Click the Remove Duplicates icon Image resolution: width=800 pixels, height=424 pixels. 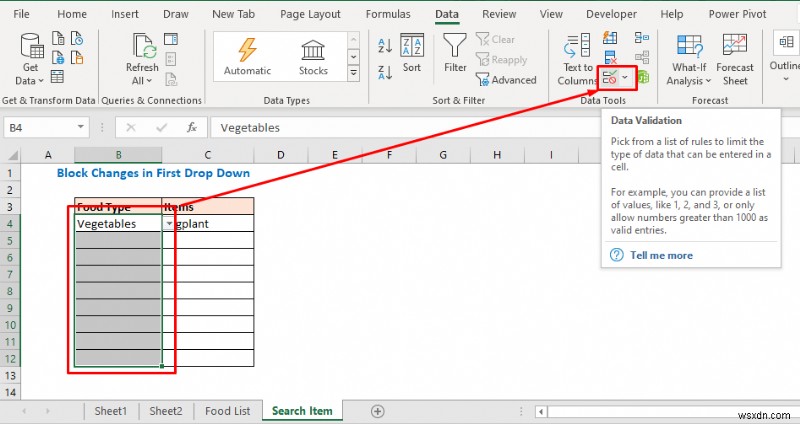coord(610,57)
